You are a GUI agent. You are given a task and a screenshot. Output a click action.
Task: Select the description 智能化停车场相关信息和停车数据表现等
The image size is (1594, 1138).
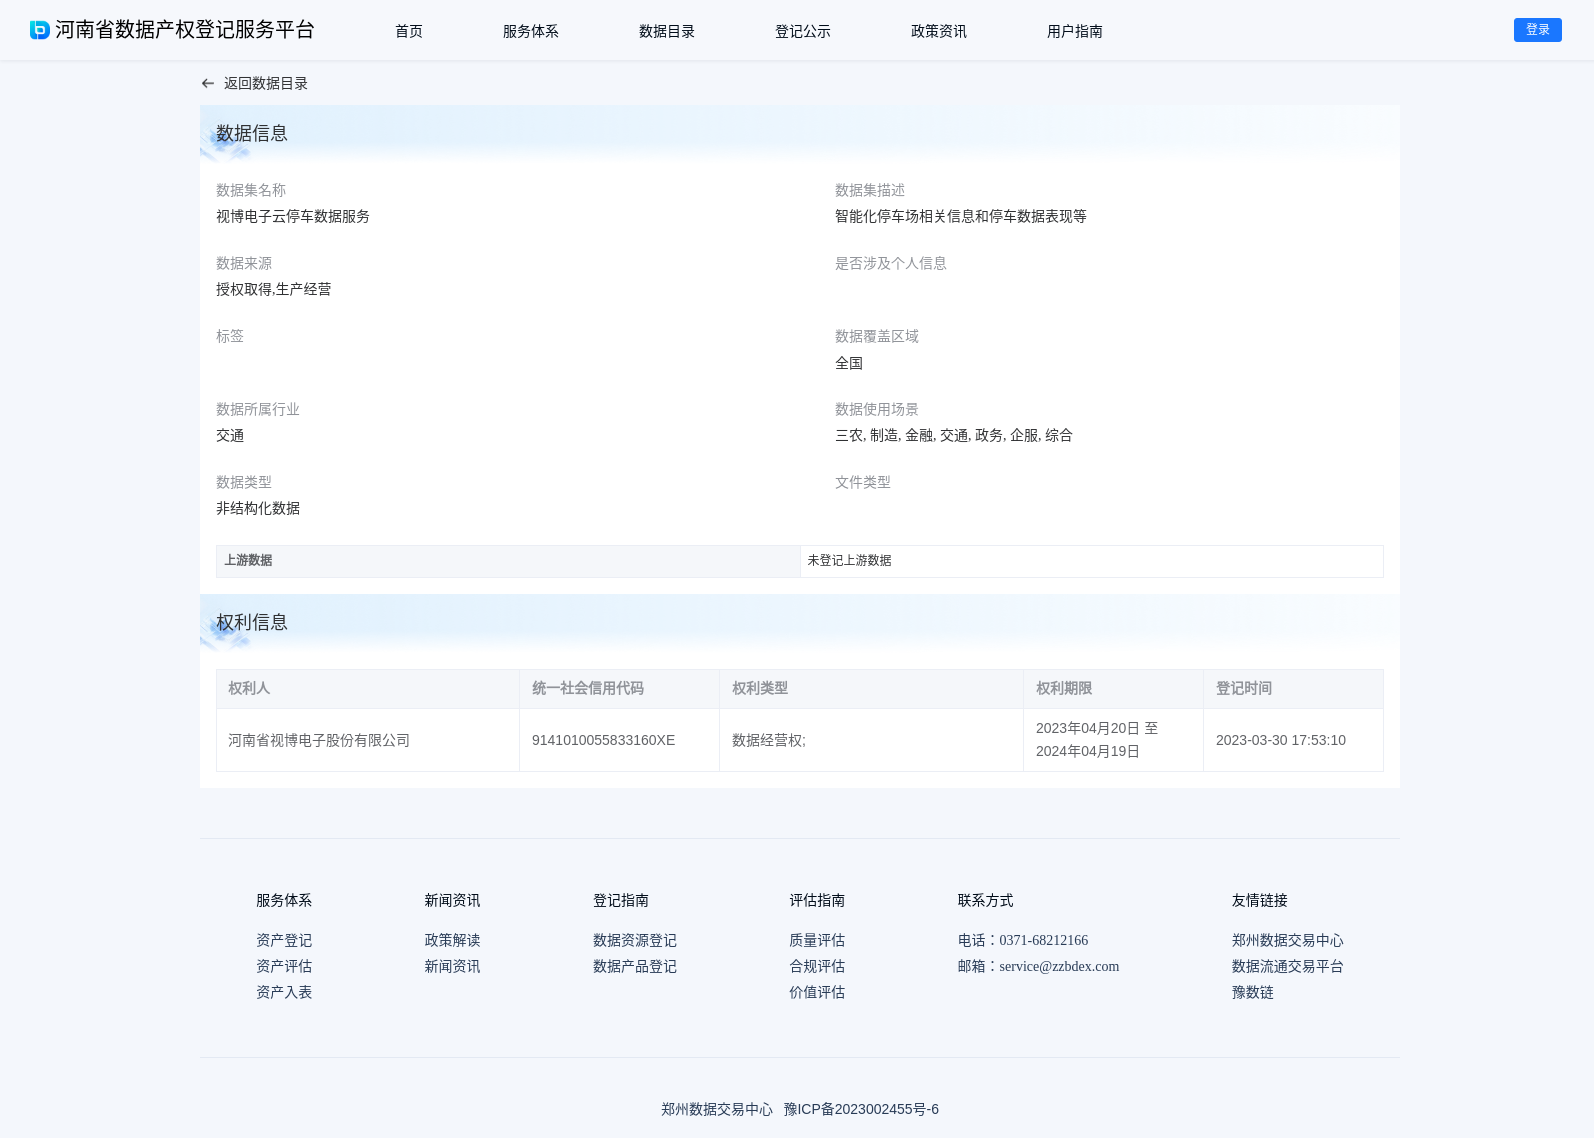pyautogui.click(x=961, y=216)
